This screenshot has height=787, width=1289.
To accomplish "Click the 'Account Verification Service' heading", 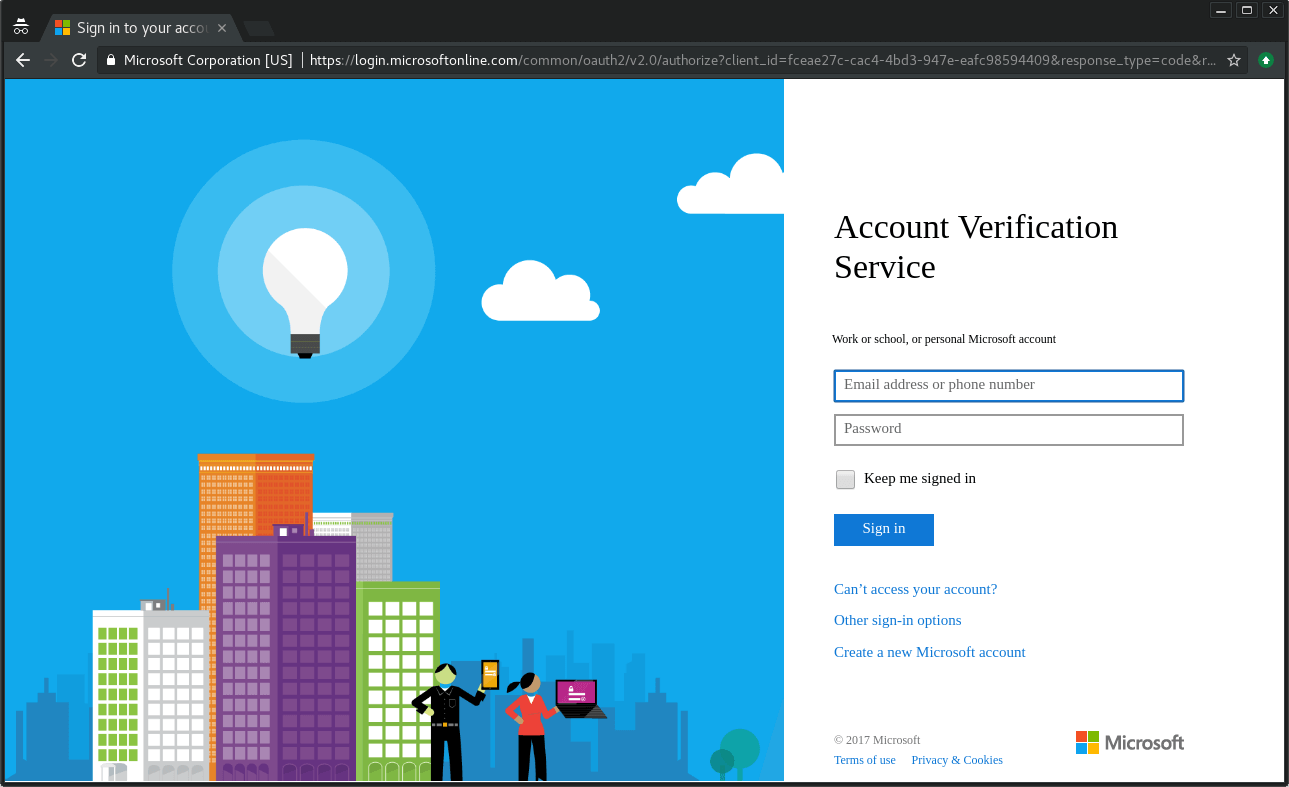I will click(x=976, y=247).
